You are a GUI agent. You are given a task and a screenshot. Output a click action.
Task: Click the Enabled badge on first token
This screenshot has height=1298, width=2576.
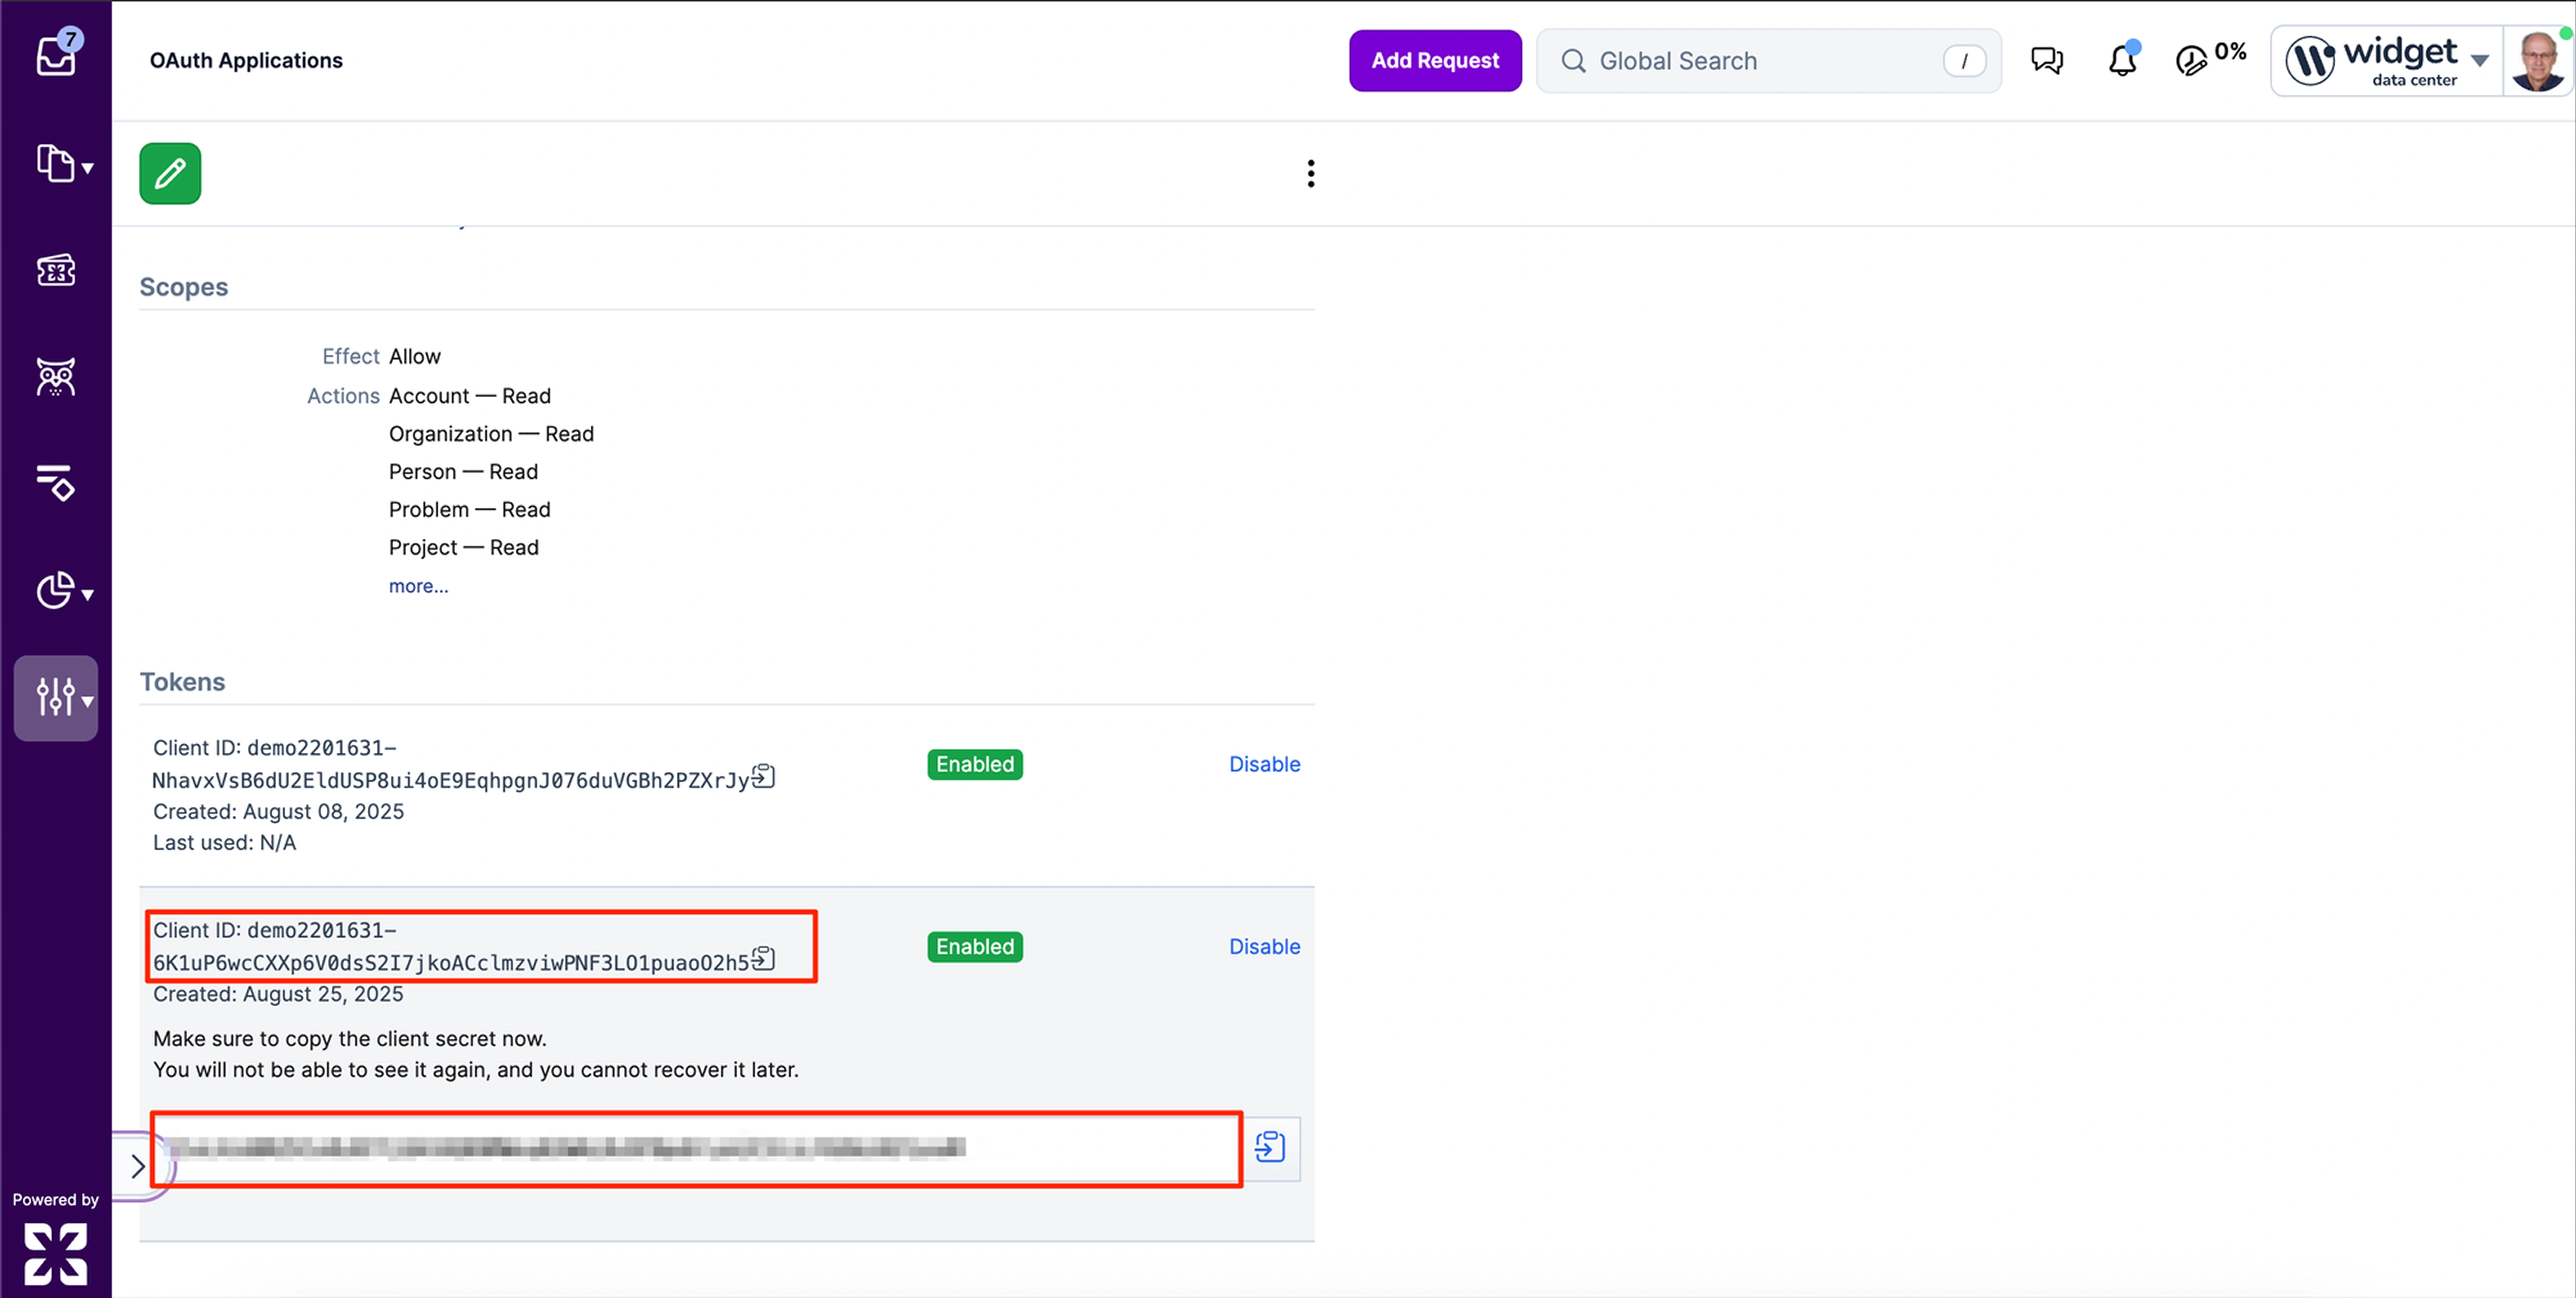click(x=974, y=764)
